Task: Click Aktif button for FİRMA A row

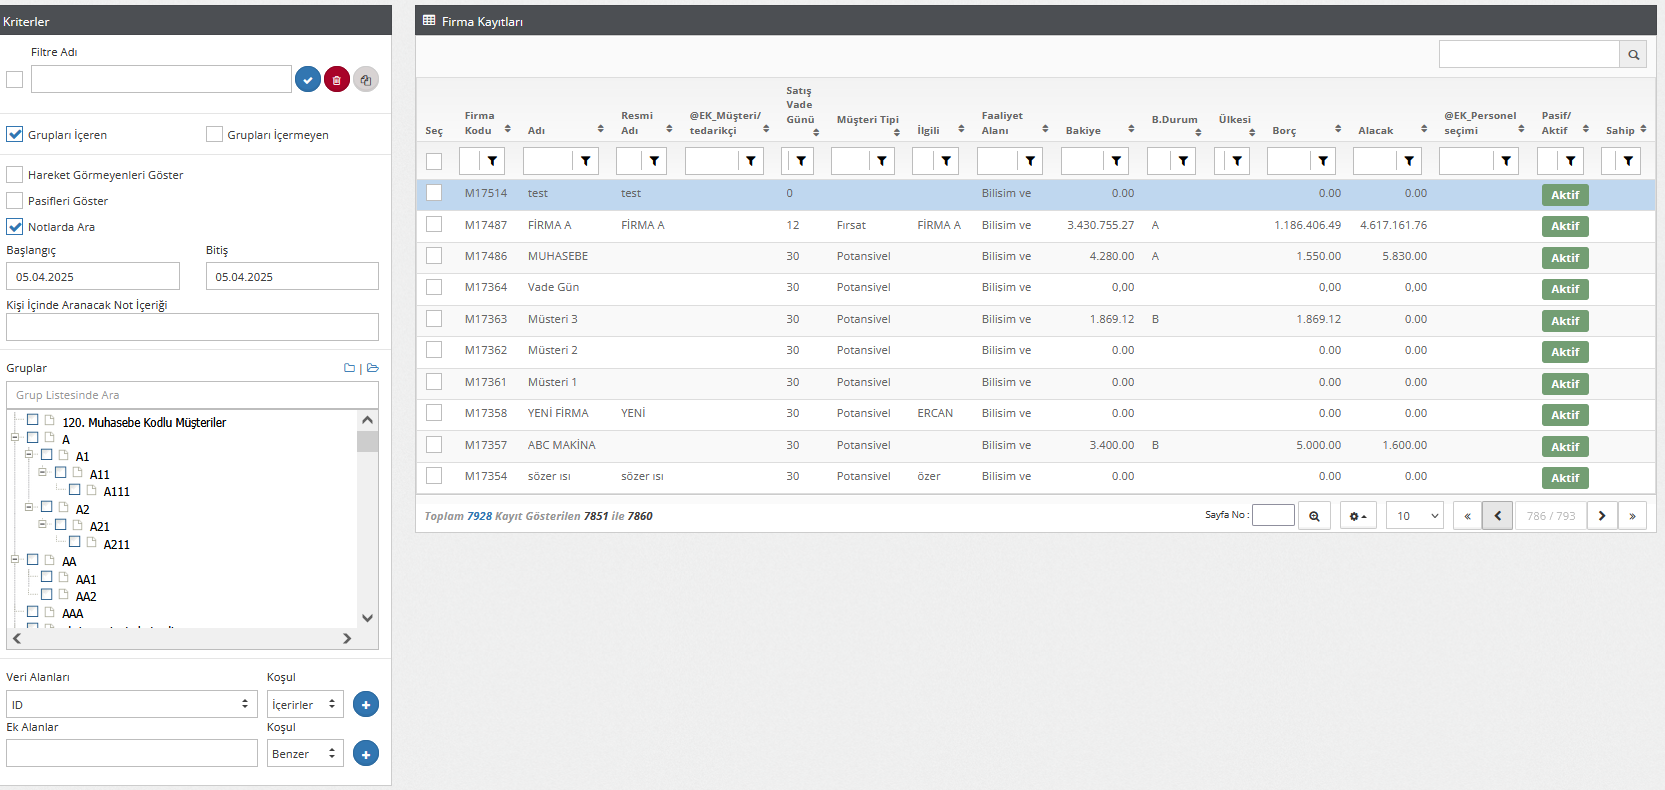Action: pos(1565,226)
